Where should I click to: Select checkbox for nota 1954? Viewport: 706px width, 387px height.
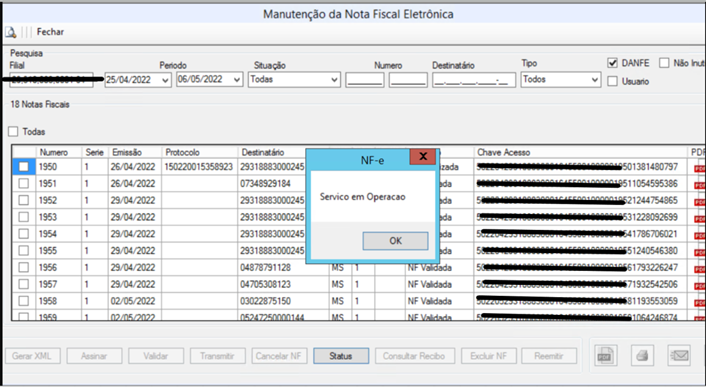(23, 234)
